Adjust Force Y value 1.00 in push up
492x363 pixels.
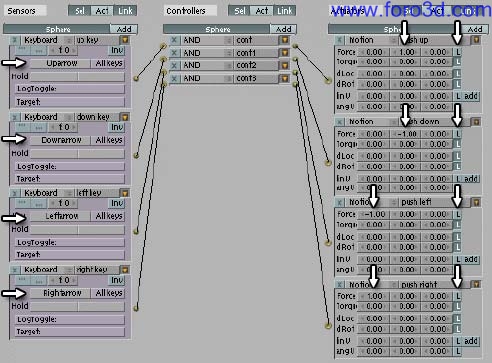[x=406, y=52]
